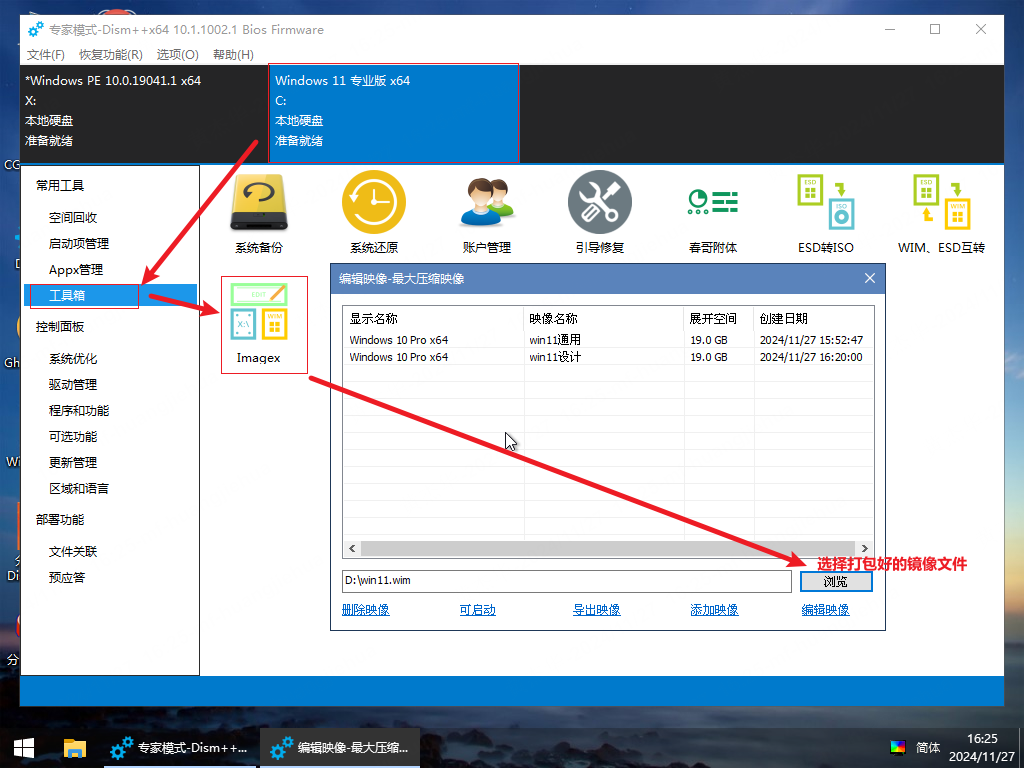1024x768 pixels.
Task: Select 可选功能 in the sidebar
Action: pyautogui.click(x=72, y=436)
